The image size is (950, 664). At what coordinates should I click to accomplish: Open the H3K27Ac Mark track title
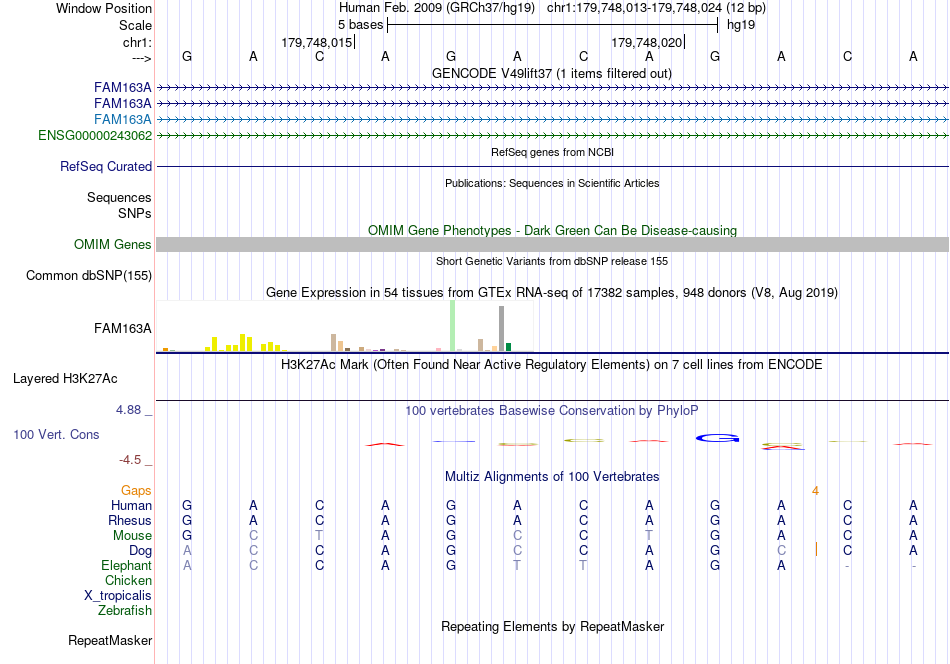[x=552, y=365]
